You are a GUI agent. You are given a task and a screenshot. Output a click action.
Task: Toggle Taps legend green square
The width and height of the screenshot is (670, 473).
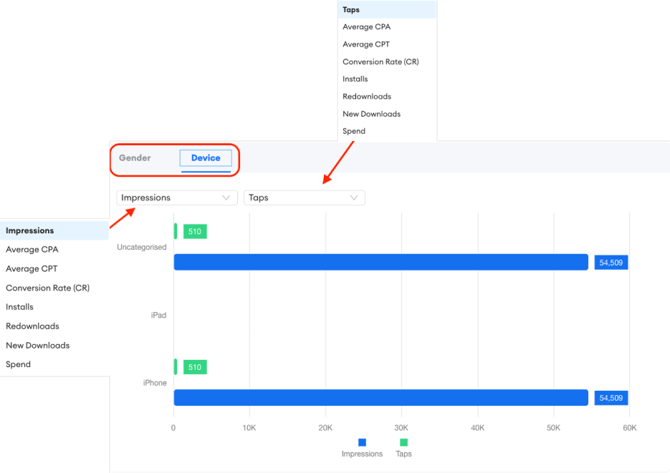pos(404,442)
